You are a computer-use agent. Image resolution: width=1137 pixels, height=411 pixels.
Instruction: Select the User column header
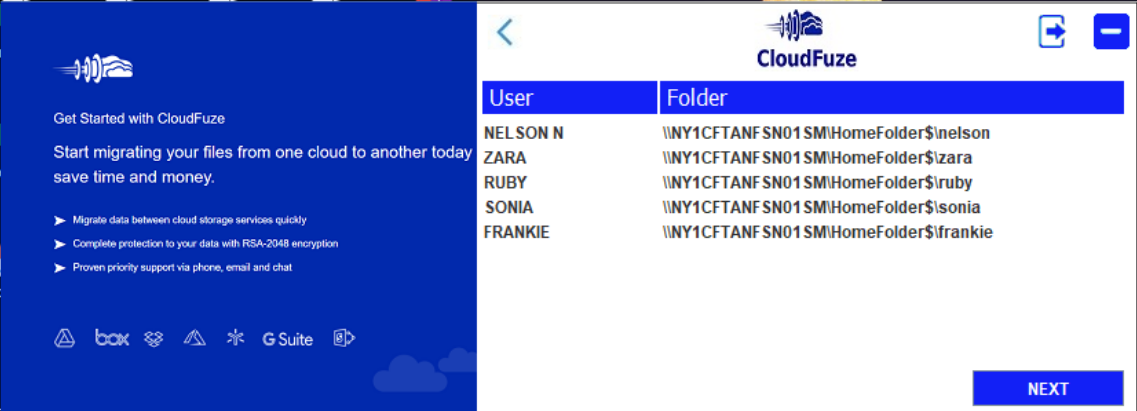(x=569, y=97)
